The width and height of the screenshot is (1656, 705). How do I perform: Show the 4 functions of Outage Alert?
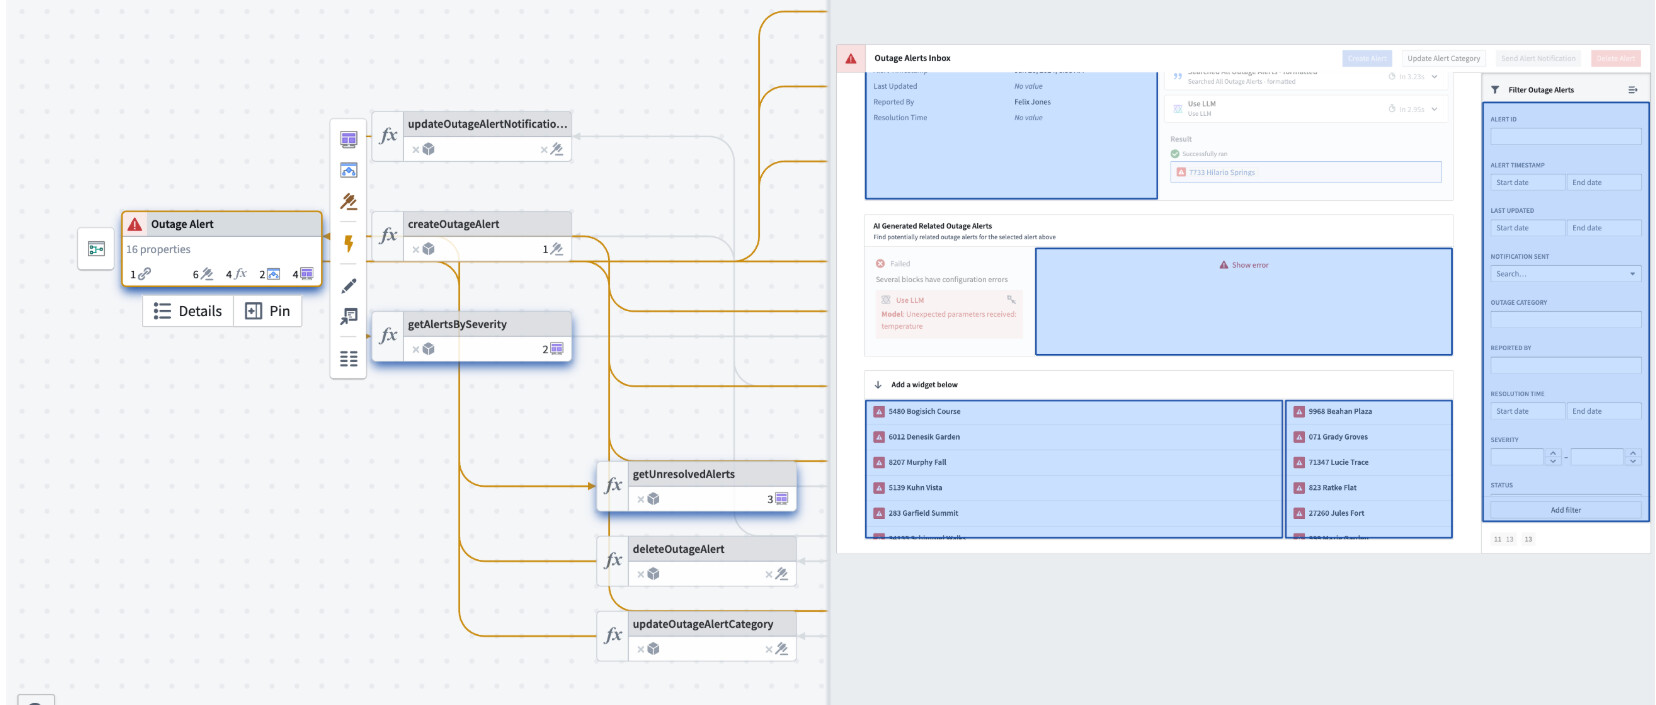(x=236, y=274)
